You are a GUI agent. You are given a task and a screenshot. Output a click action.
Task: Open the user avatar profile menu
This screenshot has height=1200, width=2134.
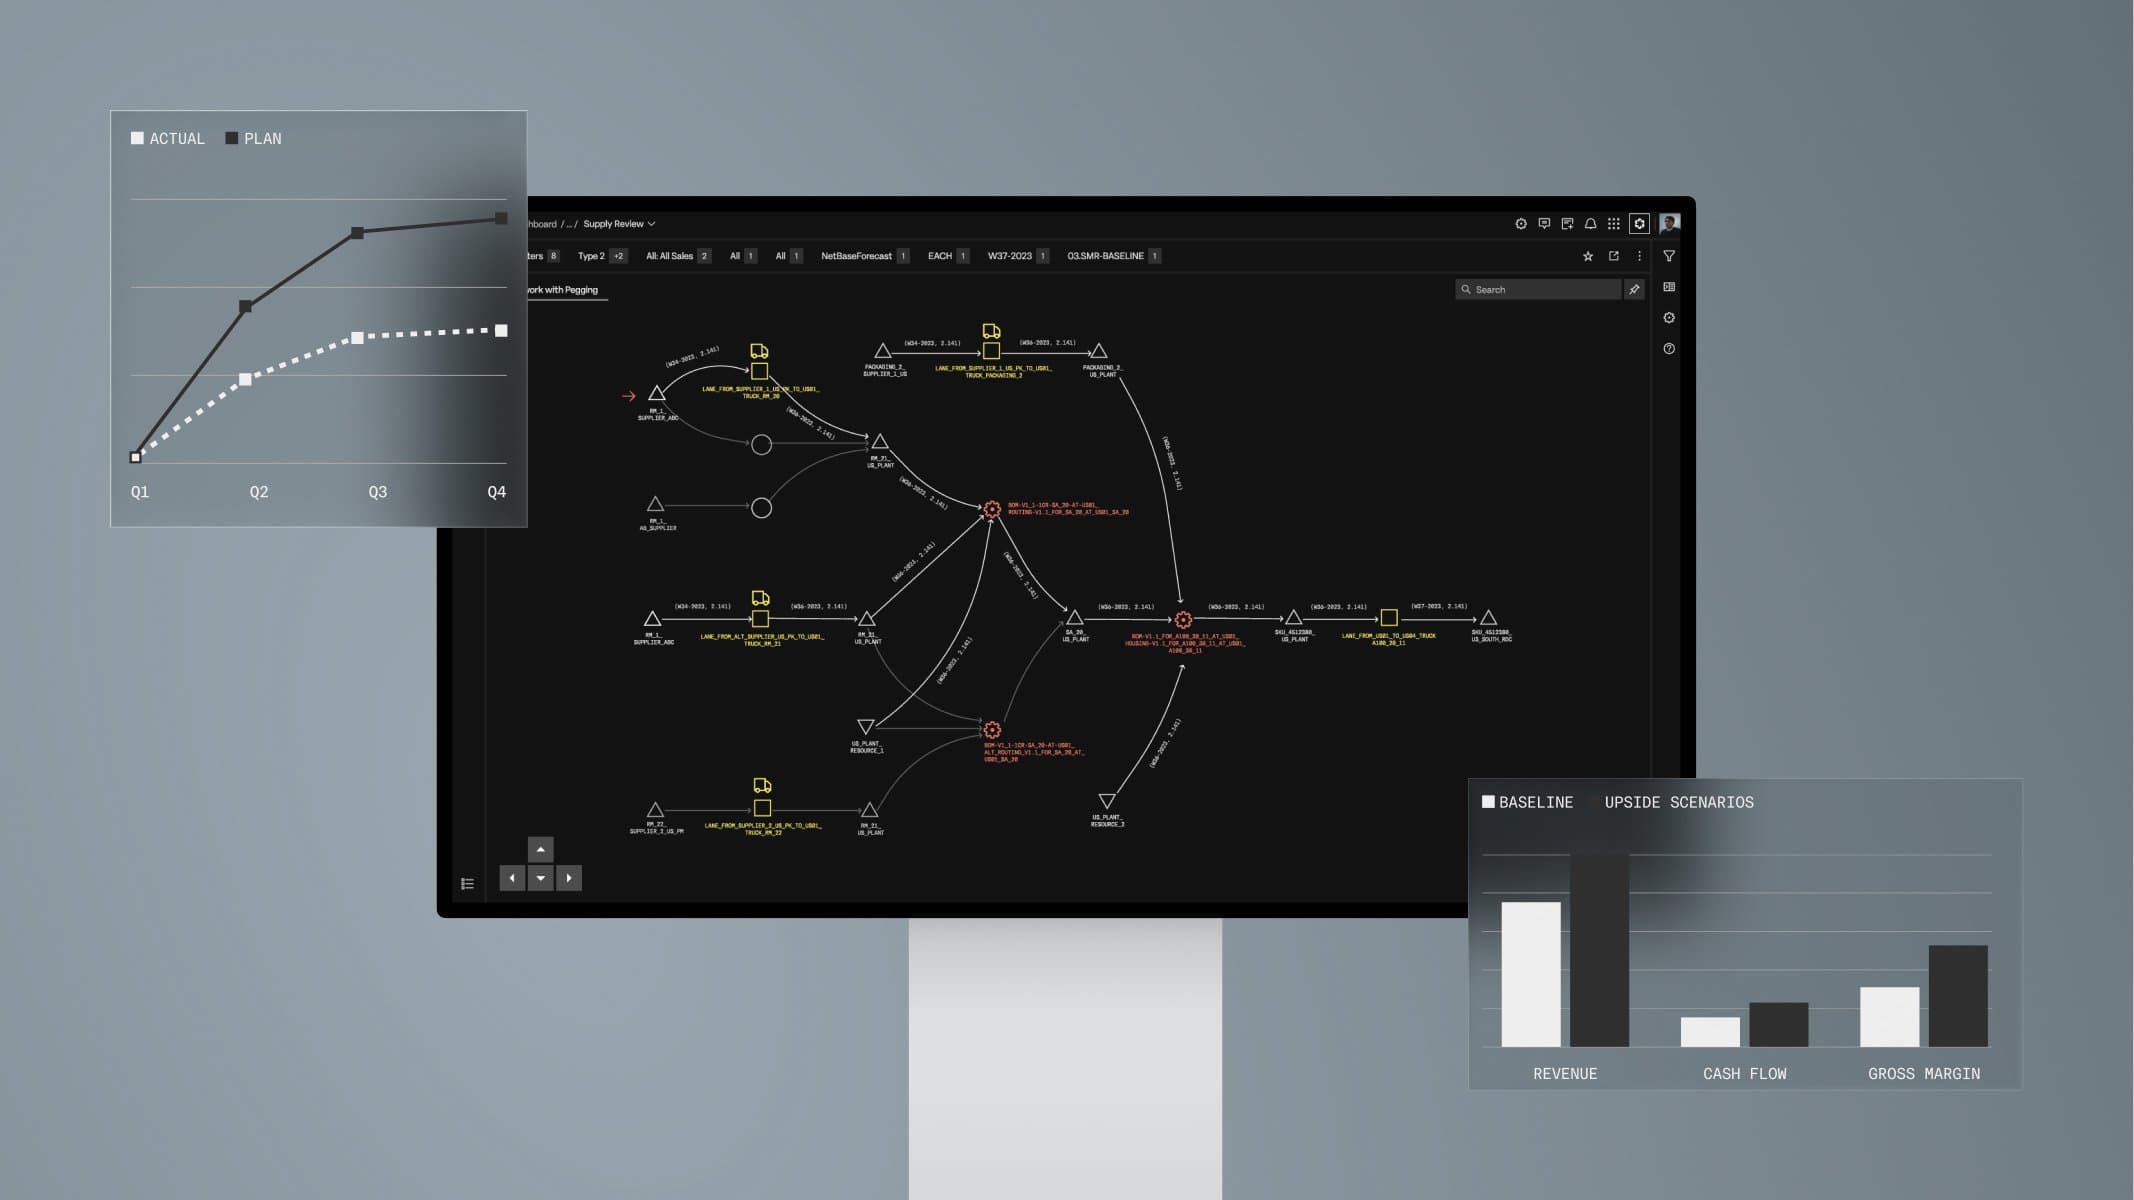[1668, 224]
